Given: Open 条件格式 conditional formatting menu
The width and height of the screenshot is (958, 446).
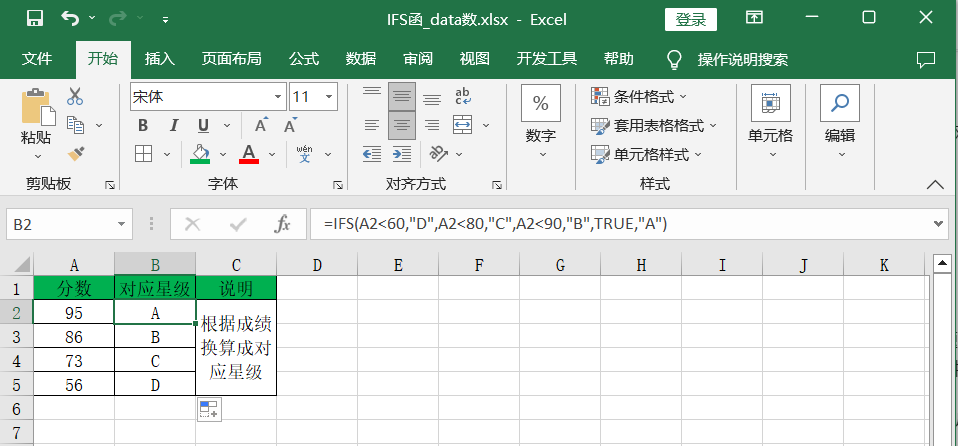Looking at the screenshot, I should [639, 96].
